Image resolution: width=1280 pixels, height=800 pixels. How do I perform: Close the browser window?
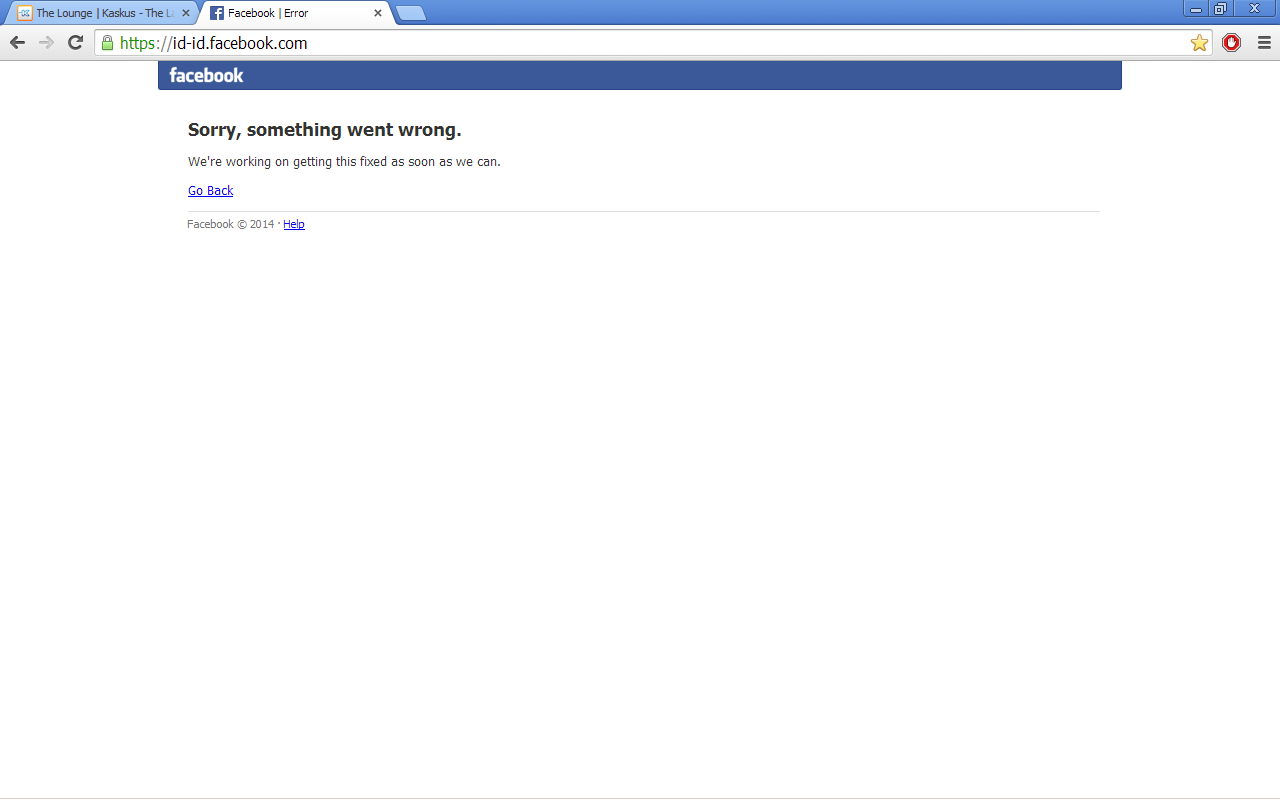click(x=1254, y=9)
